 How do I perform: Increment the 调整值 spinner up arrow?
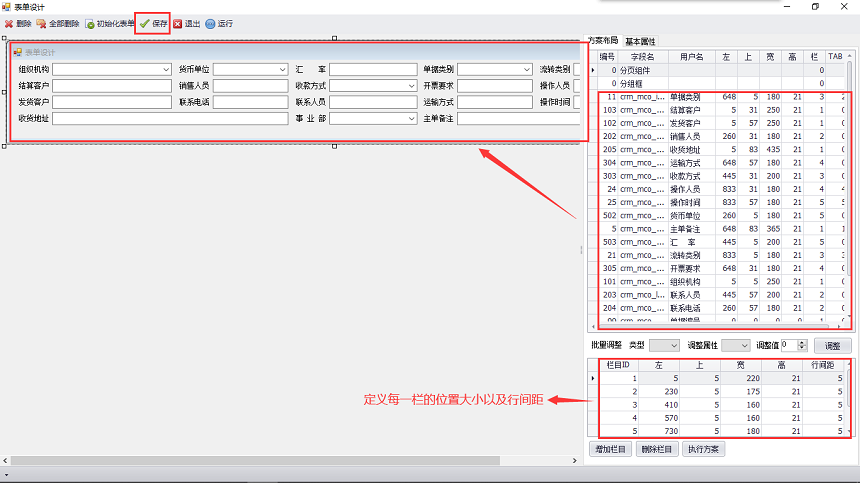click(802, 343)
